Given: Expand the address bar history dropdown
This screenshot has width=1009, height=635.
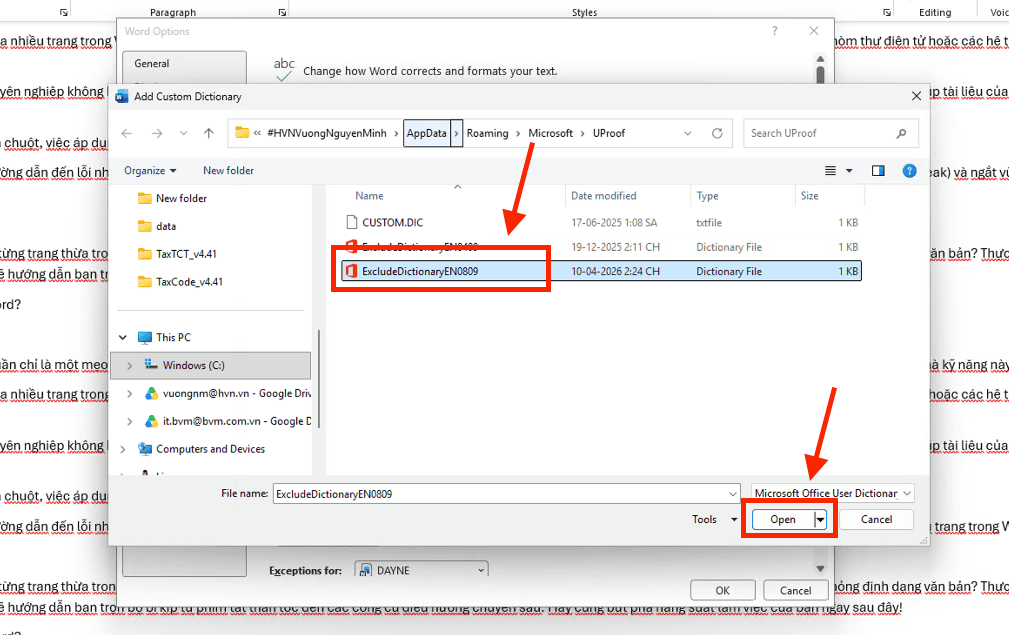Looking at the screenshot, I should point(687,133).
